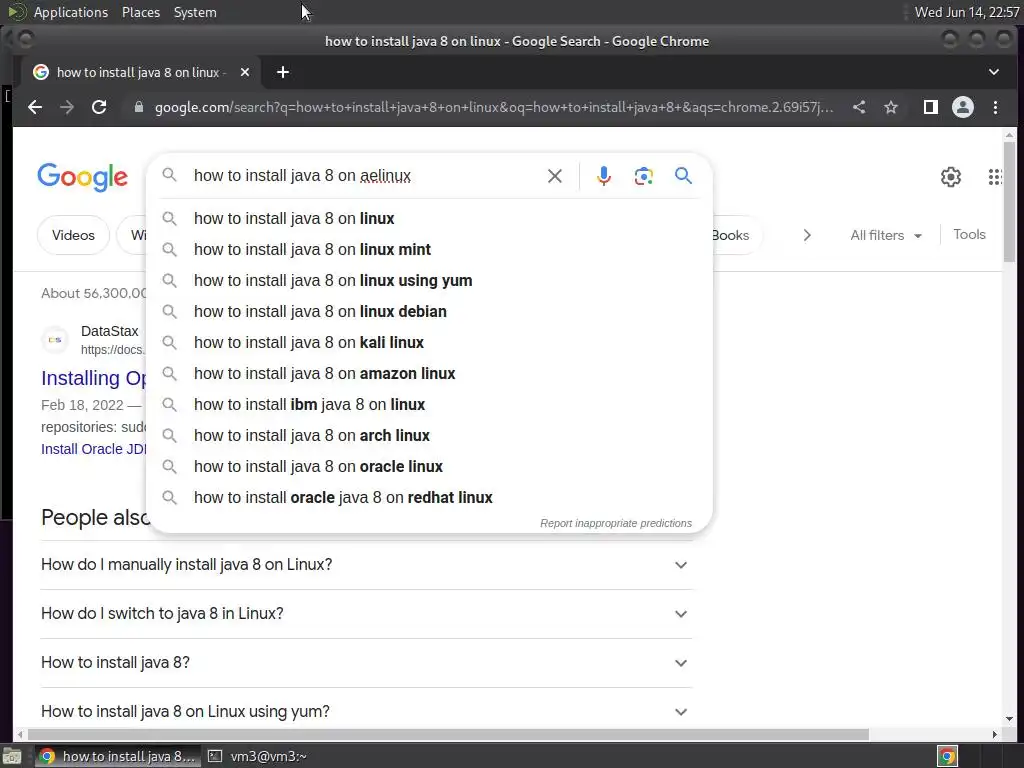Open a new tab with plus button
Screen dimensions: 1024x768
point(283,72)
